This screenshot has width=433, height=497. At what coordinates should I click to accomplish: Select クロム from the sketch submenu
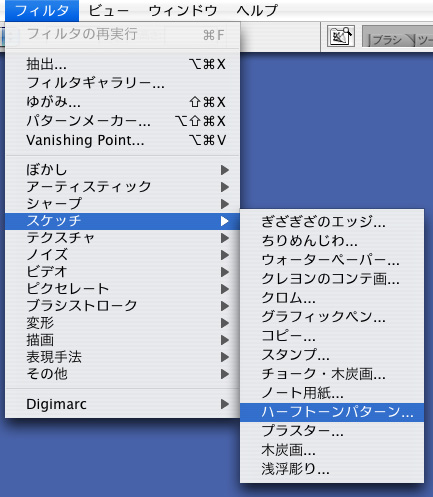[332, 298]
